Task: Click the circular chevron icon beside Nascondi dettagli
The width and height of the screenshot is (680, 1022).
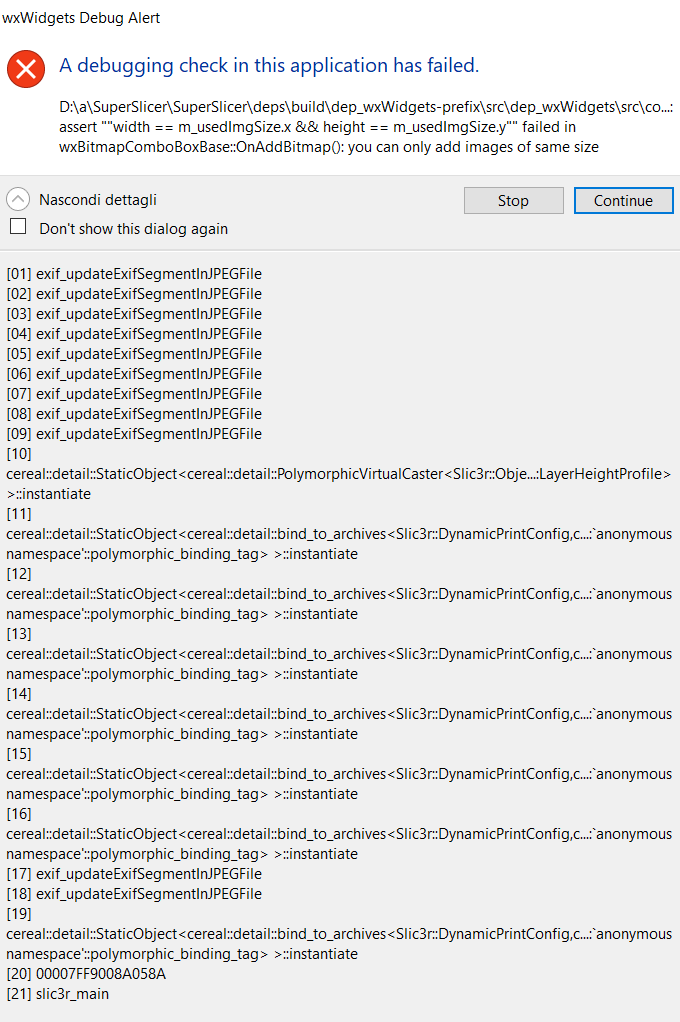Action: coord(18,198)
